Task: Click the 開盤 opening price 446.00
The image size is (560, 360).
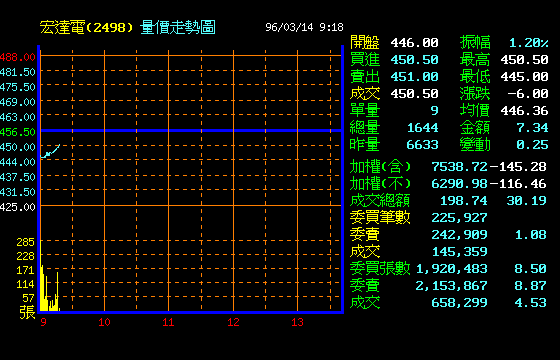Action: [x=414, y=43]
